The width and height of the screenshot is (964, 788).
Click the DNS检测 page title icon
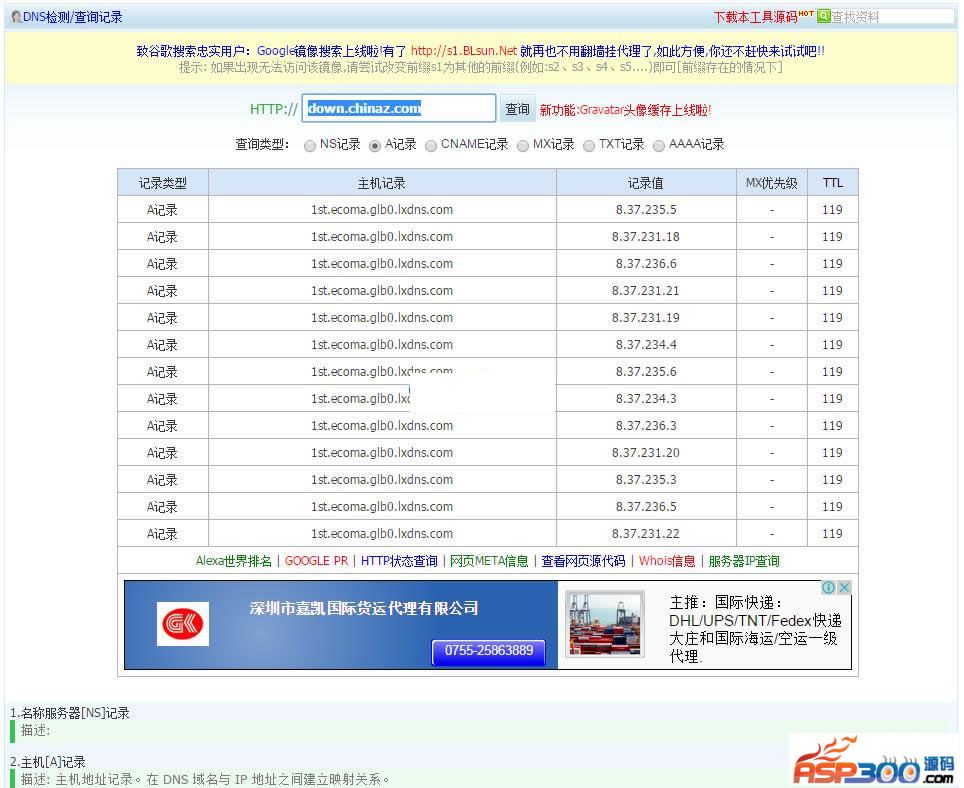tap(16, 17)
